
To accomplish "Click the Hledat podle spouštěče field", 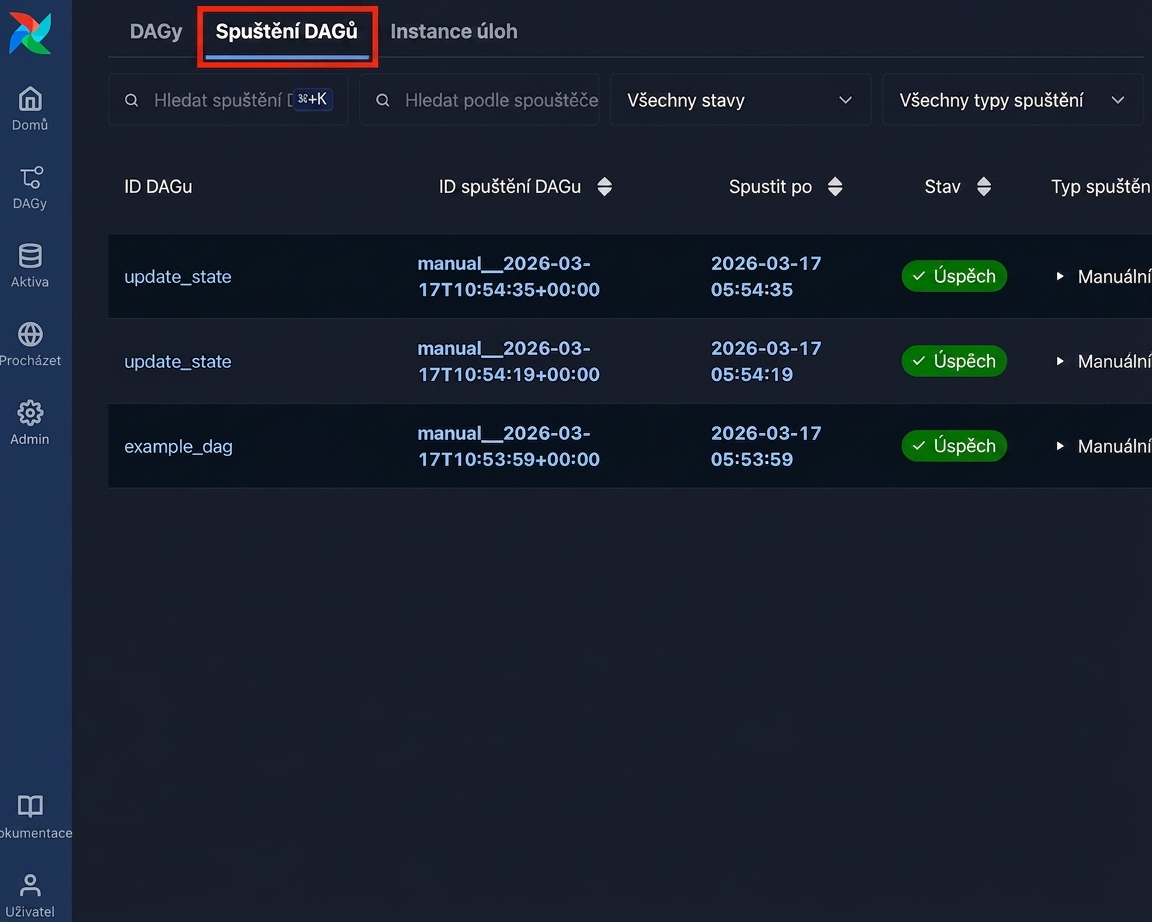I will point(479,100).
